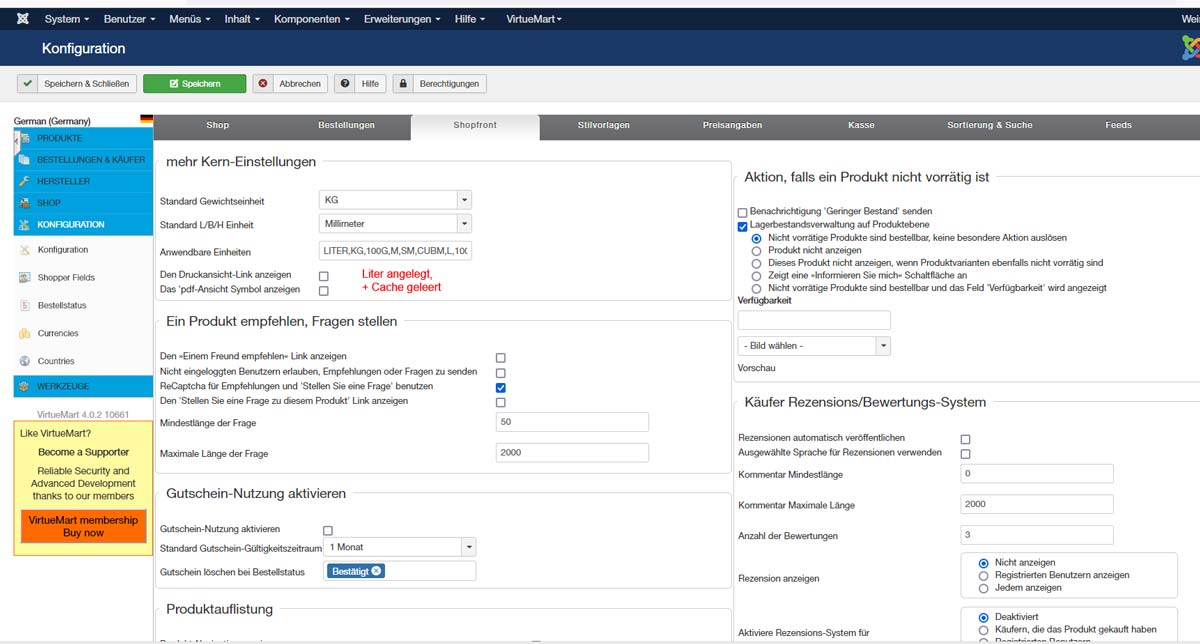This screenshot has height=644, width=1200.
Task: Click the Konfiguration wrench icon in sidebar
Action: [x=25, y=250]
